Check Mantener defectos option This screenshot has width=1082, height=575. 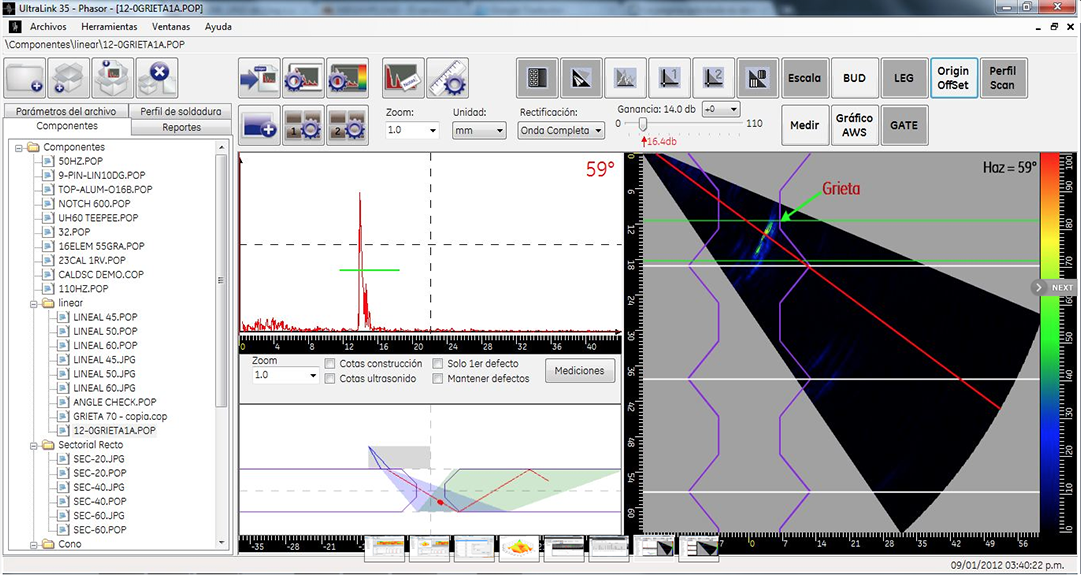tap(438, 378)
